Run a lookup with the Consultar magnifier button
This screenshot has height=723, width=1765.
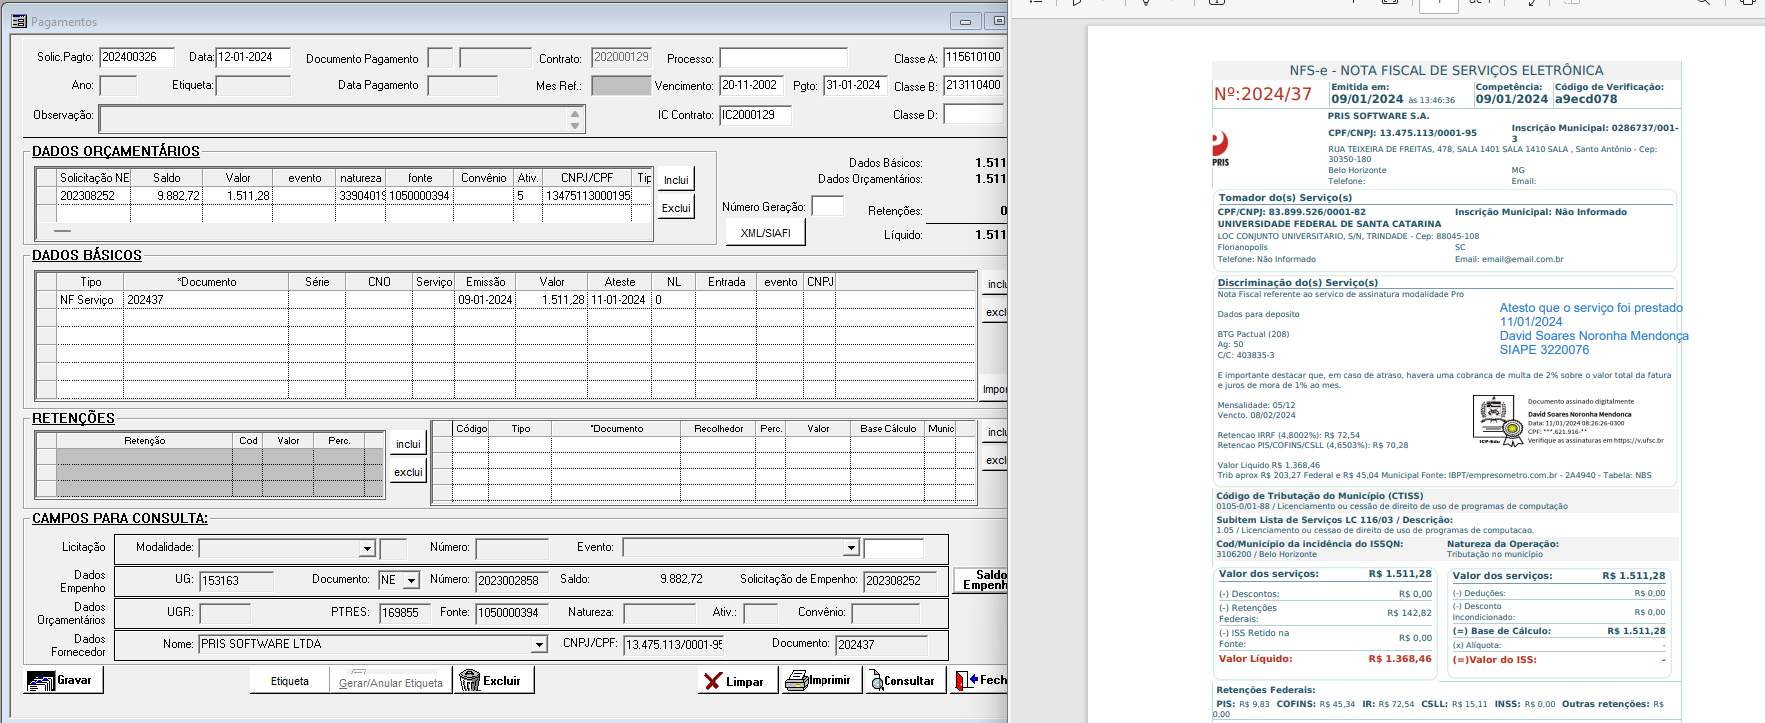coord(904,681)
